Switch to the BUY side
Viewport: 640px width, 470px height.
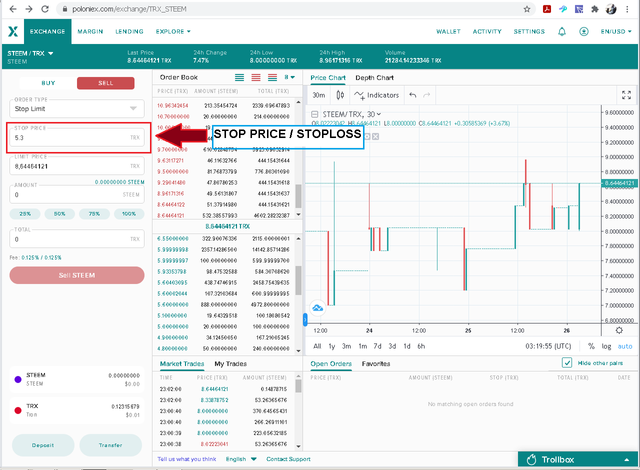(48, 83)
